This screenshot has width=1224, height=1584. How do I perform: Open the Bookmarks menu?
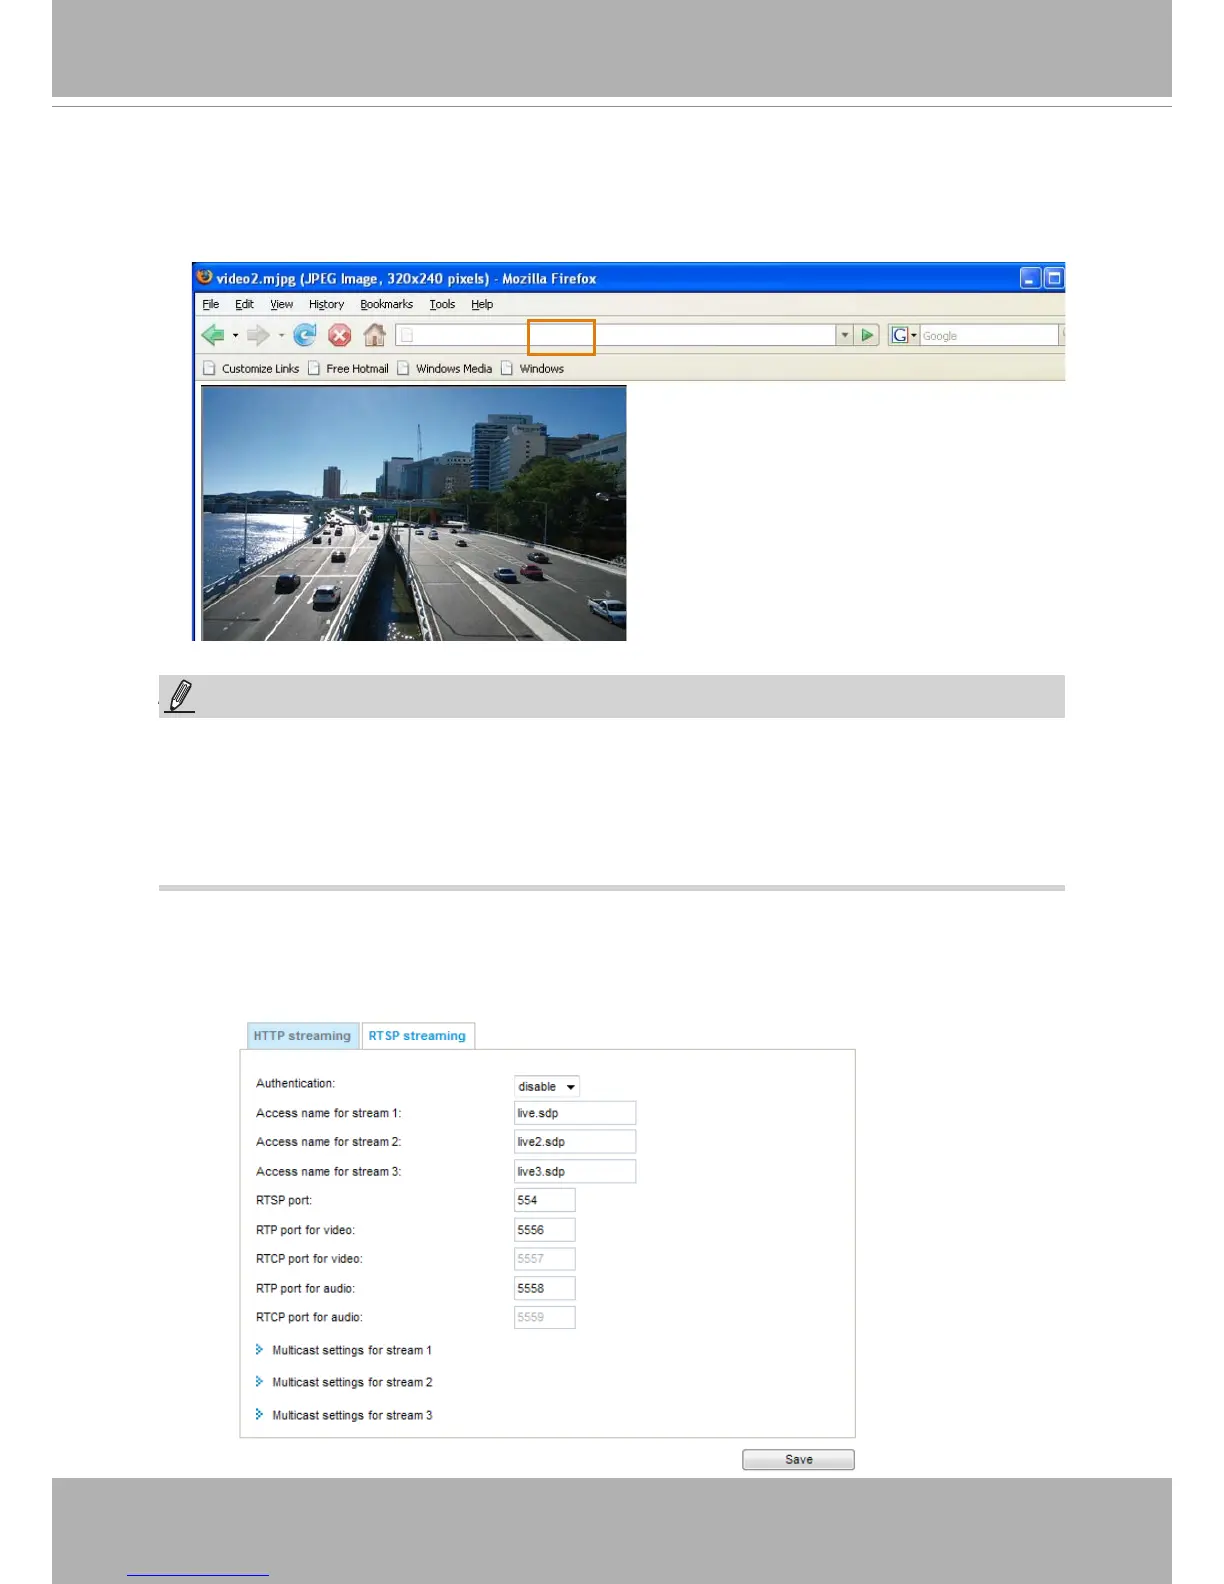coord(386,304)
